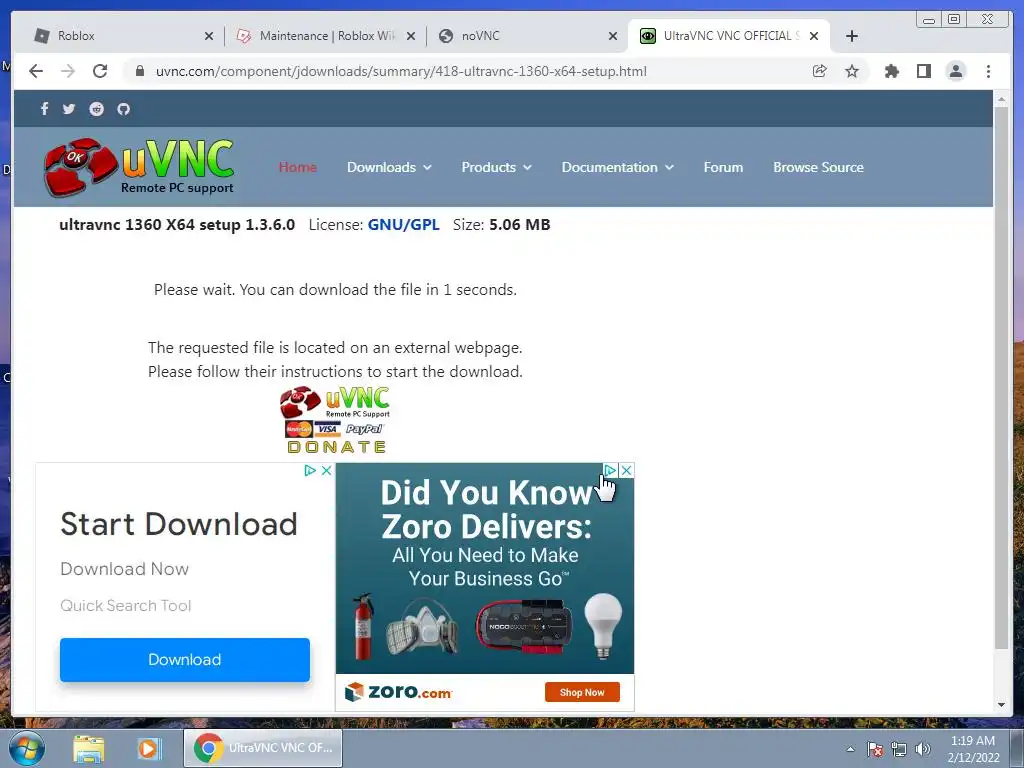Click the Shop Now button

(582, 692)
